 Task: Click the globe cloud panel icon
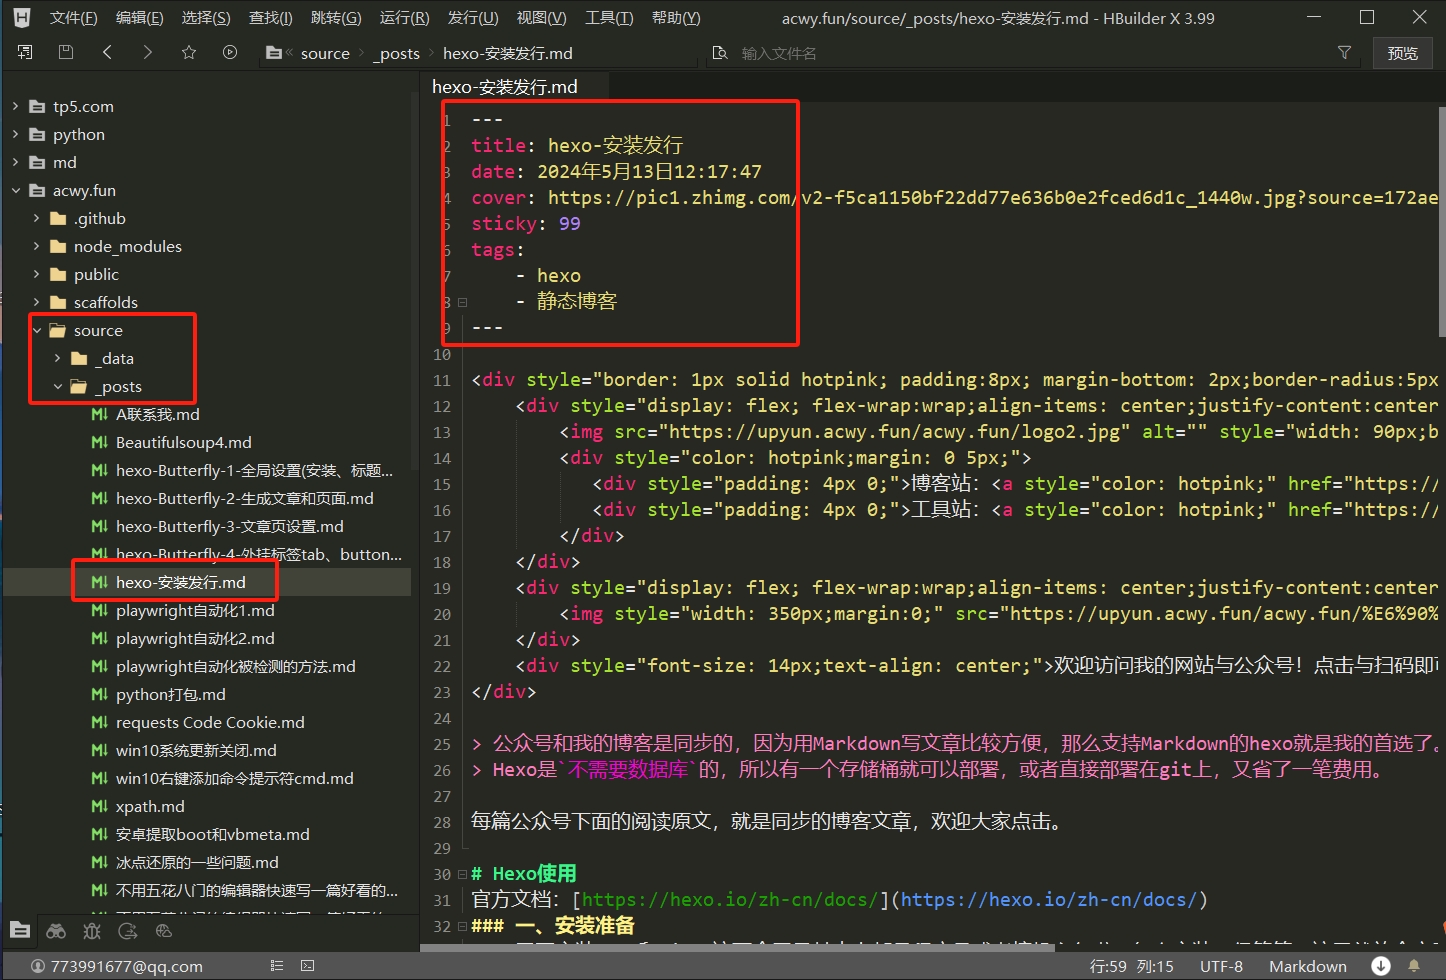click(x=164, y=931)
